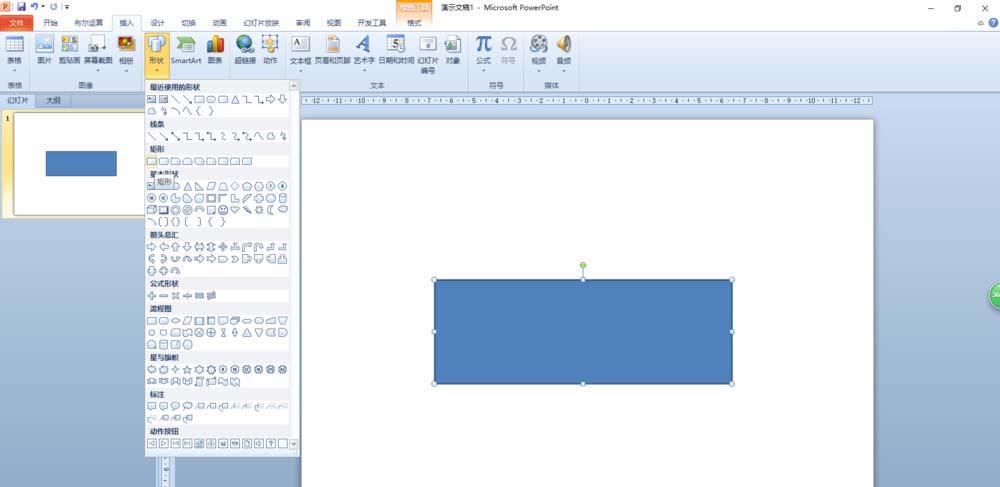
Task: Expand the 公式 equation dropdown
Action: 483,52
